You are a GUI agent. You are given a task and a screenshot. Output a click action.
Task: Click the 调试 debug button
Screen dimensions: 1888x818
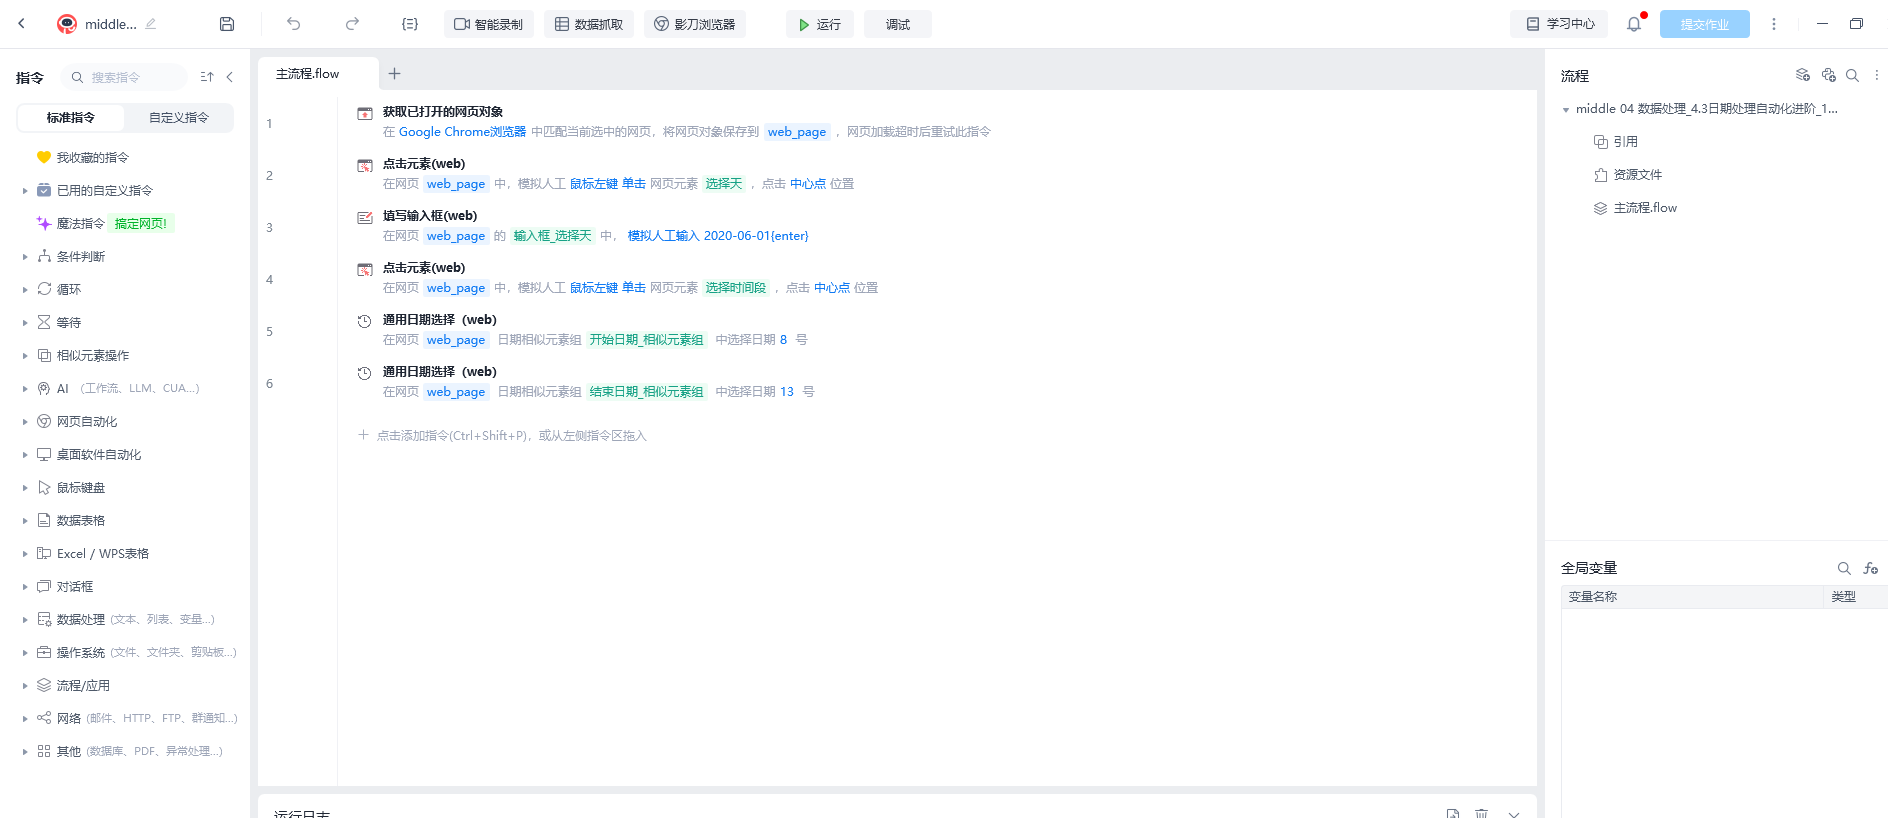click(898, 24)
